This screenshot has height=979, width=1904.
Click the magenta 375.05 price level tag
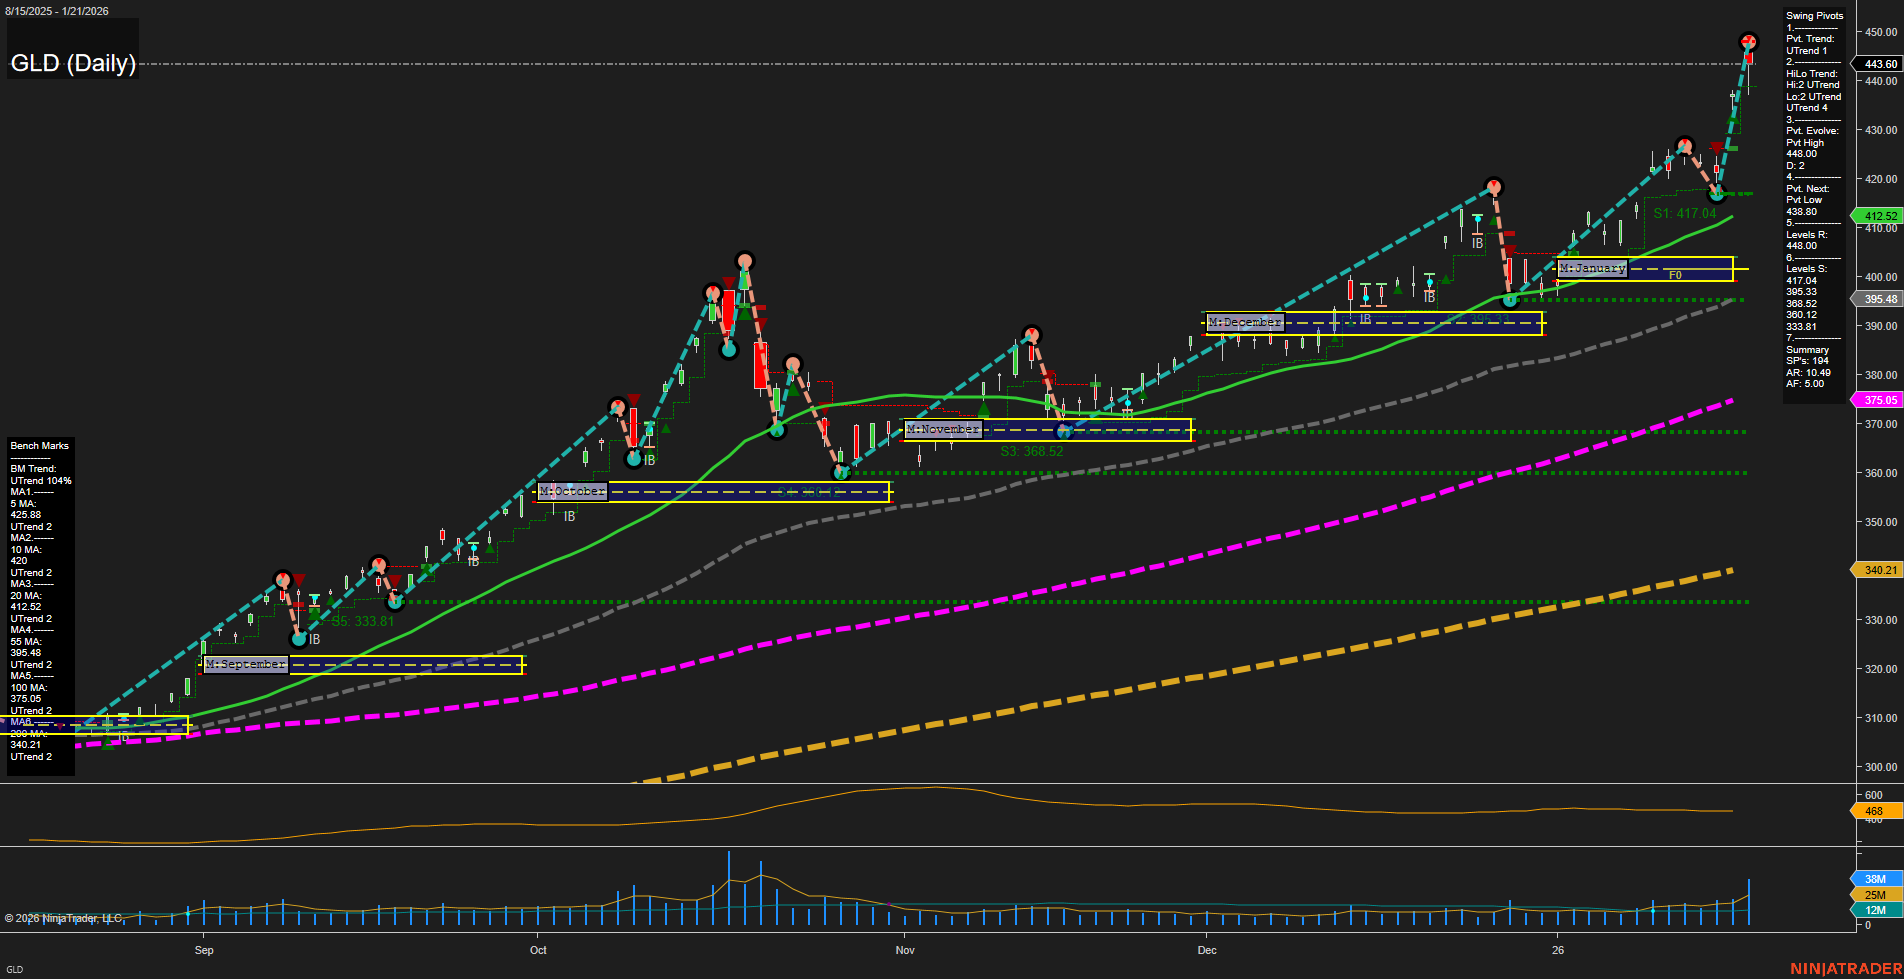(x=1878, y=400)
